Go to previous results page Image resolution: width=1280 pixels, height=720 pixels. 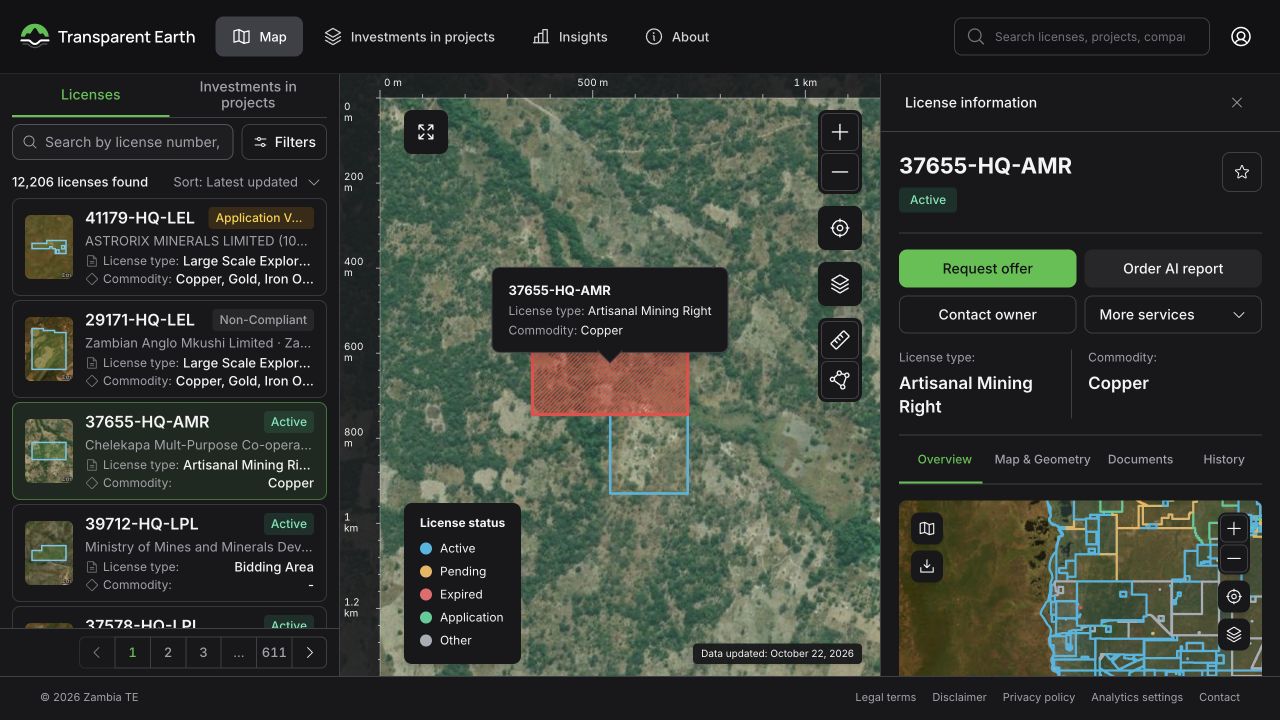97,652
